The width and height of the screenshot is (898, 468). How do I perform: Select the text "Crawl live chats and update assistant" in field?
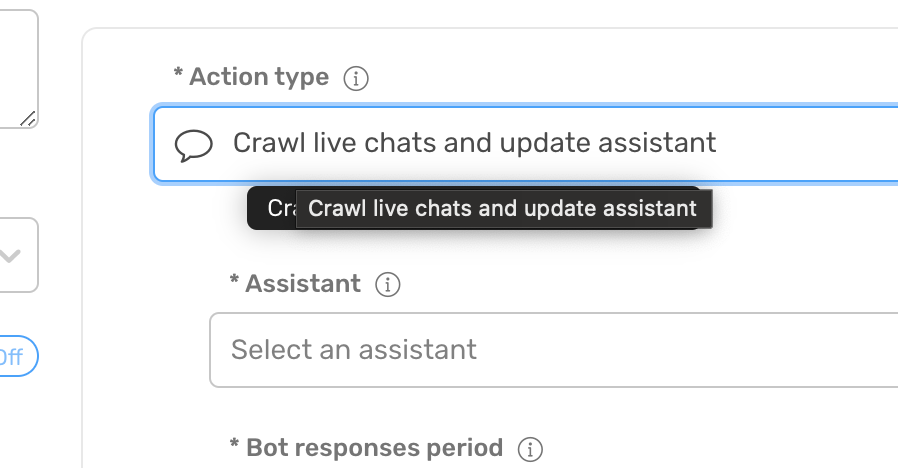click(x=474, y=143)
